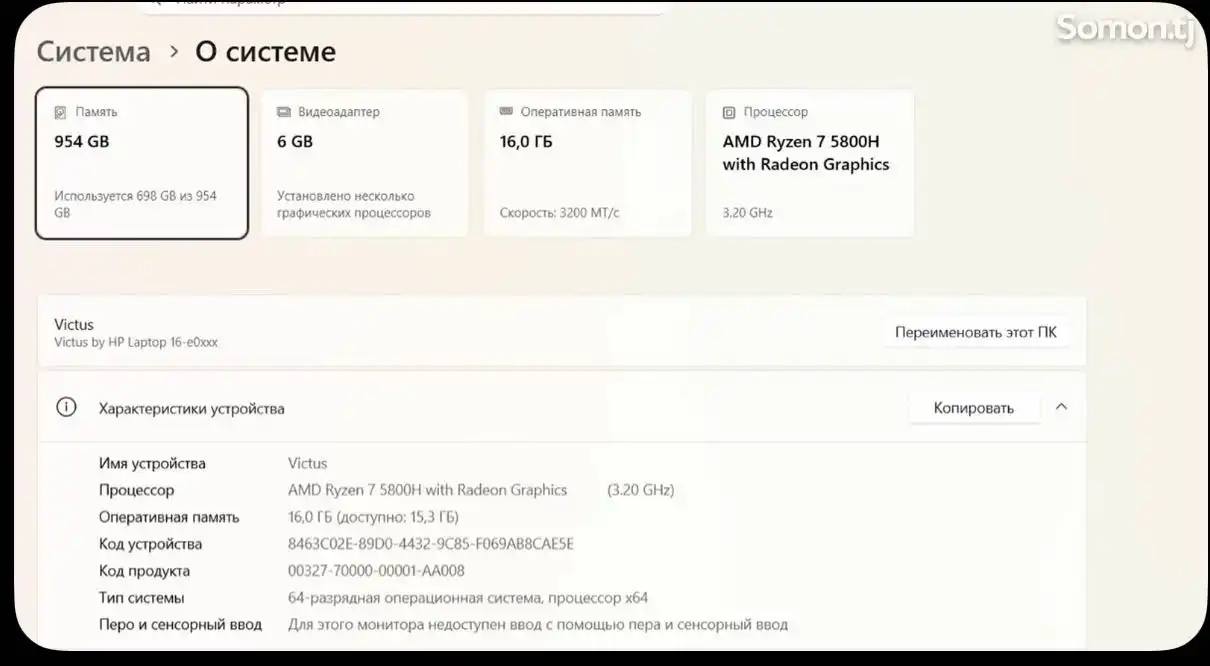Click the Перо и сенсорный ввод label

click(180, 625)
